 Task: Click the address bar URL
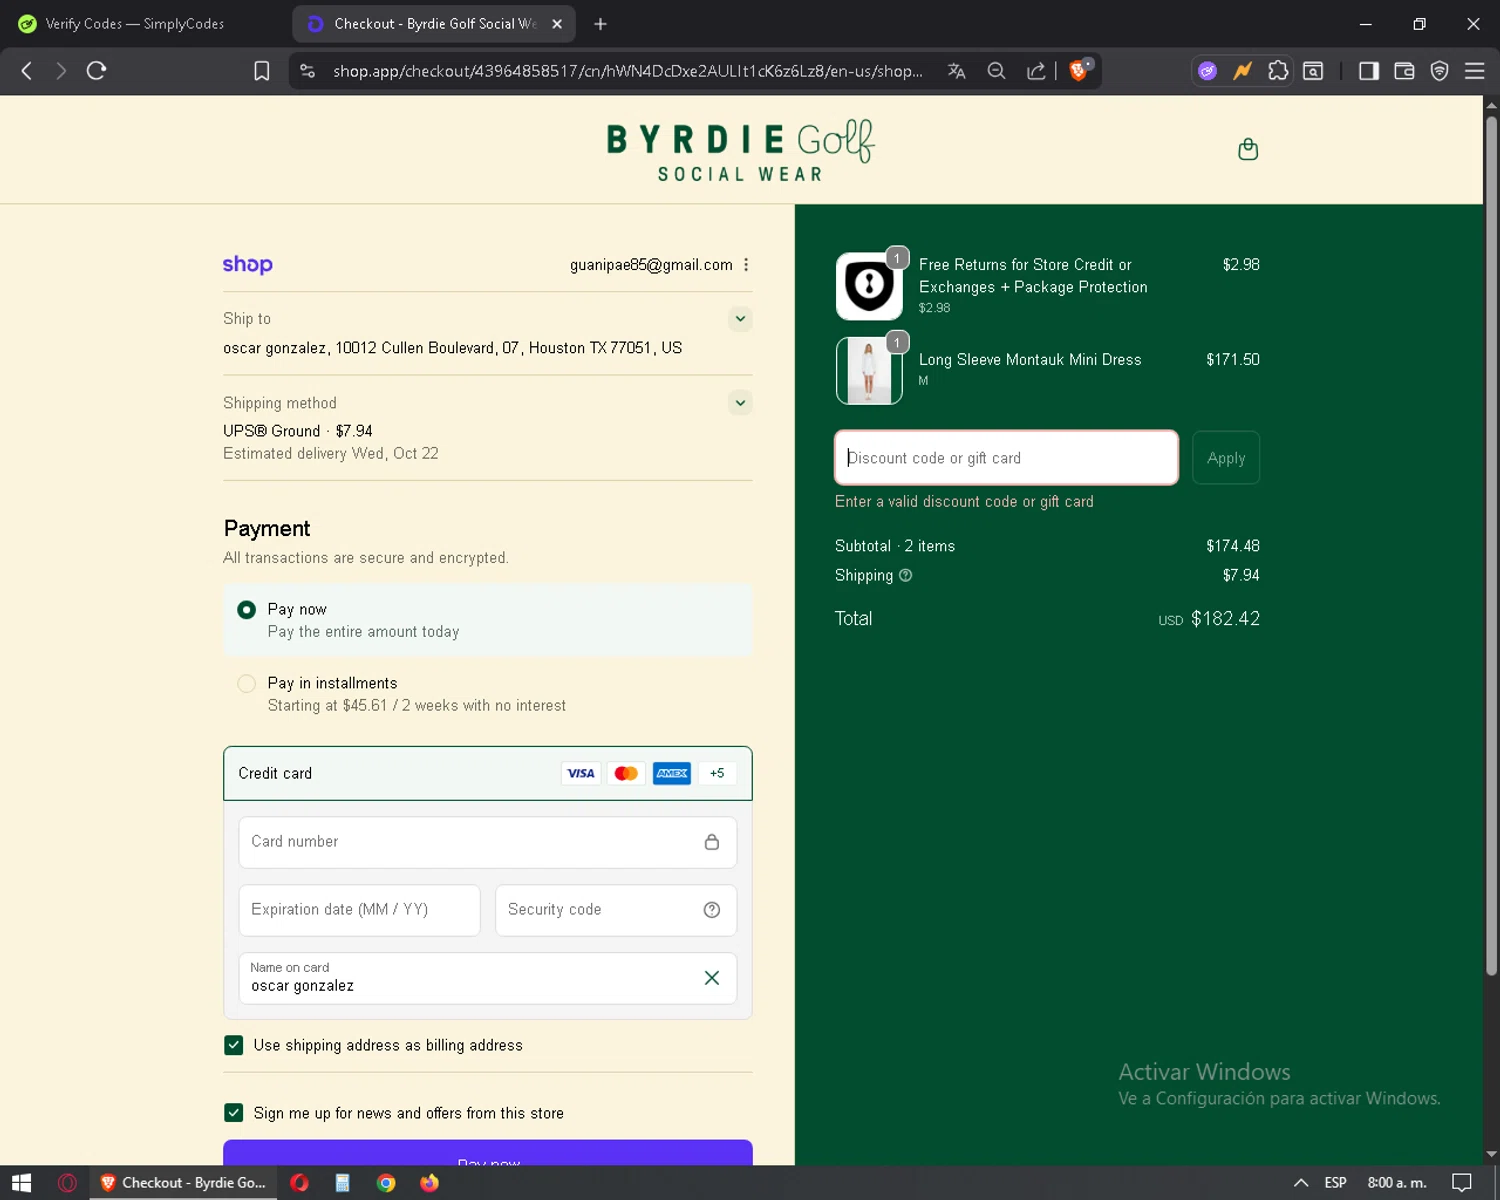click(x=628, y=71)
